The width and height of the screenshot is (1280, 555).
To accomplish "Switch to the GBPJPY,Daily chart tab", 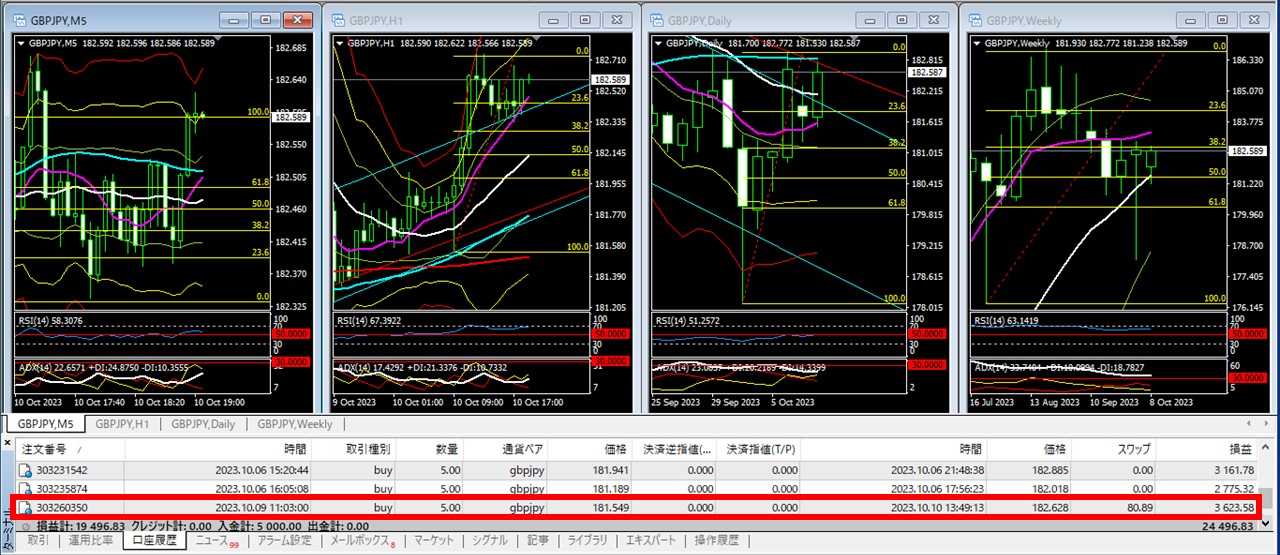I will tap(203, 424).
